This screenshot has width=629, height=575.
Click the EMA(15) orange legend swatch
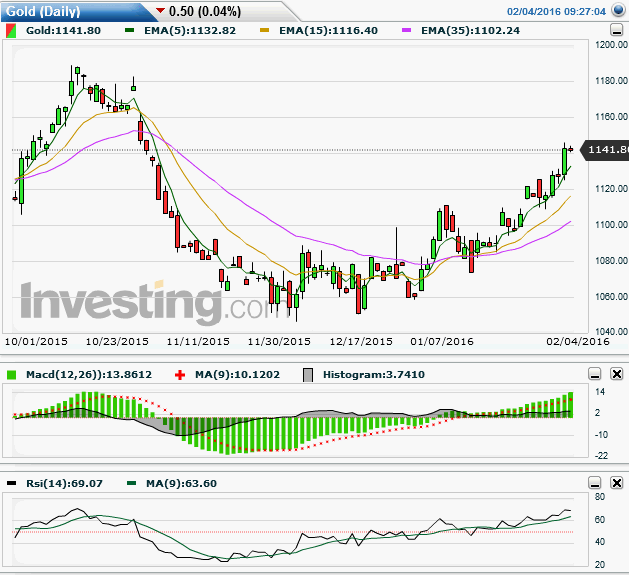coord(264,30)
